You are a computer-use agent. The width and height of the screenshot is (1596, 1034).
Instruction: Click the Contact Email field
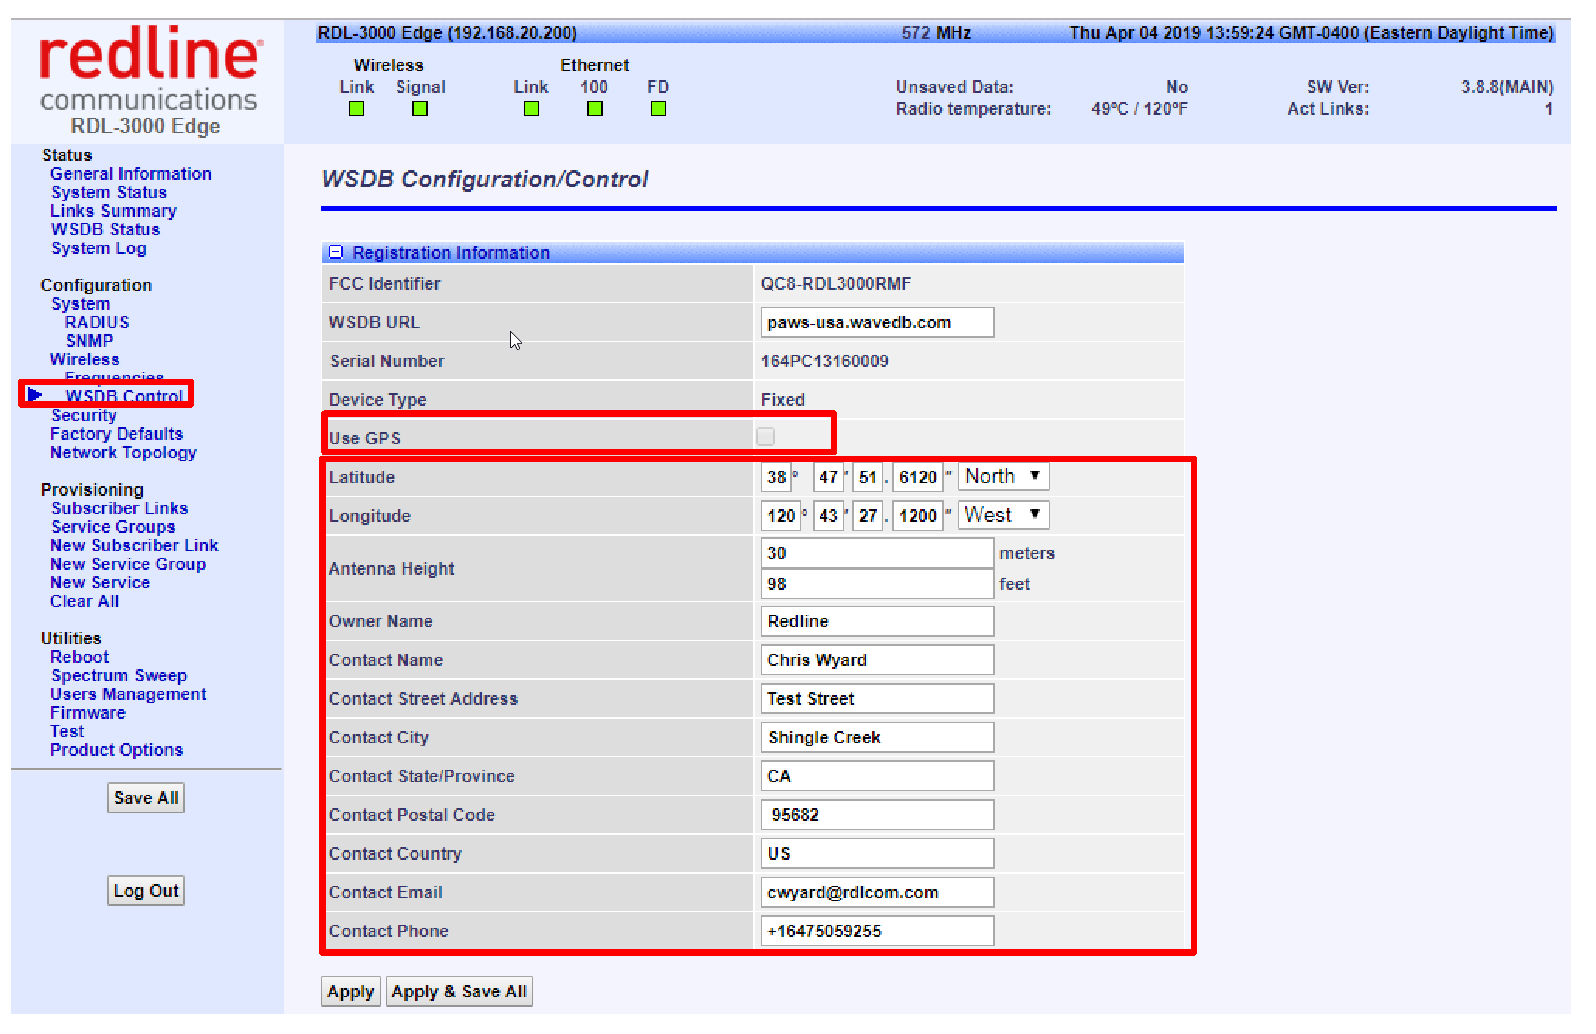click(877, 893)
